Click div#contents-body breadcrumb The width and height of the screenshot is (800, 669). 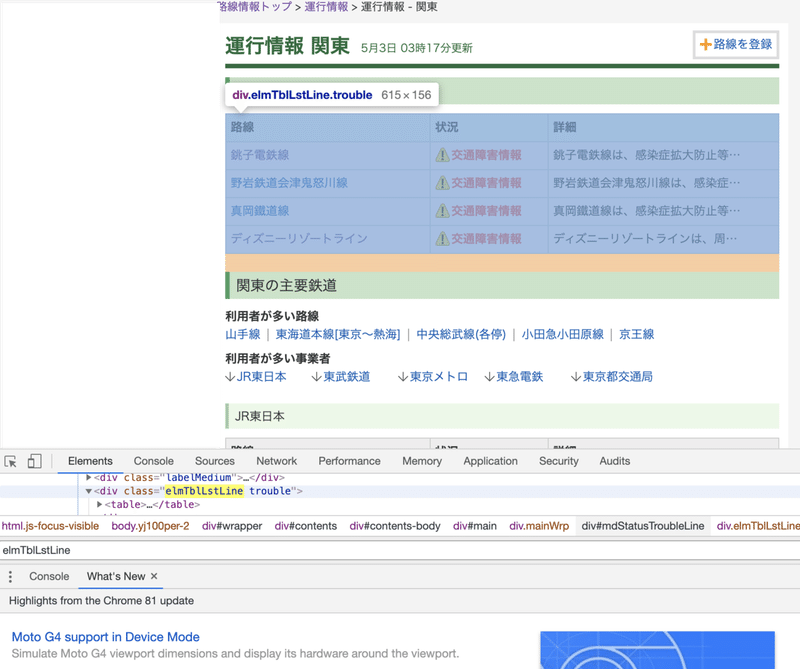click(395, 526)
